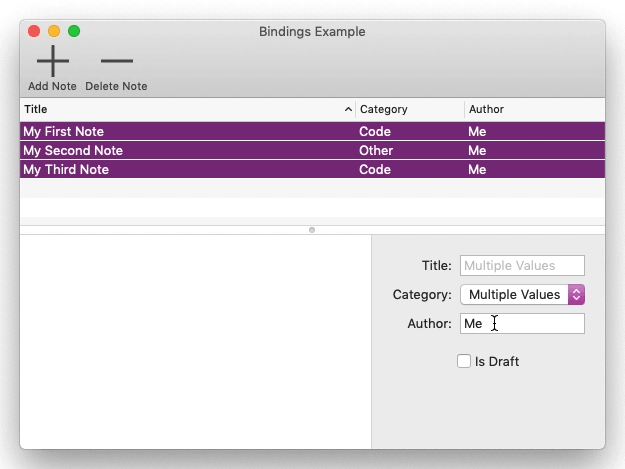This screenshot has width=625, height=469.
Task: Click the Title Multiple Values text field
Action: (522, 265)
